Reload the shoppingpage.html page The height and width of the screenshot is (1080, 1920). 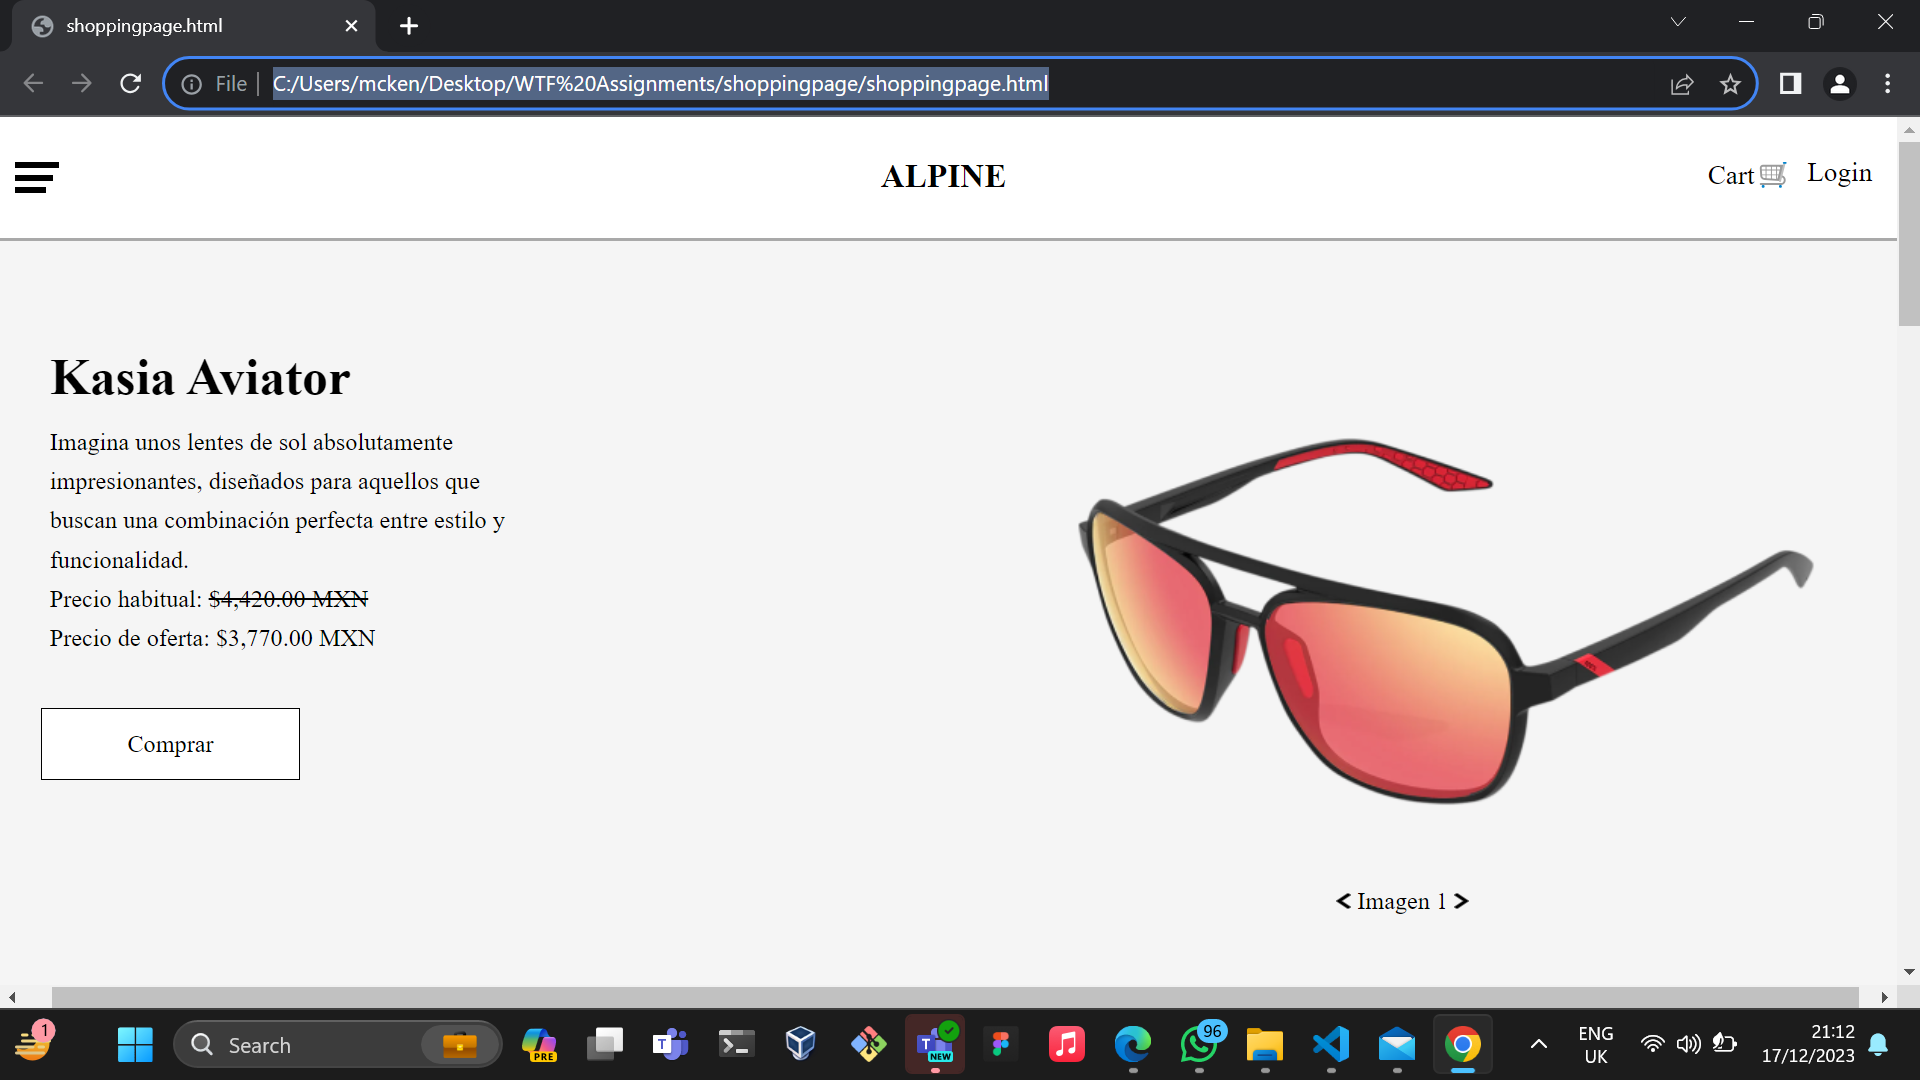[130, 84]
